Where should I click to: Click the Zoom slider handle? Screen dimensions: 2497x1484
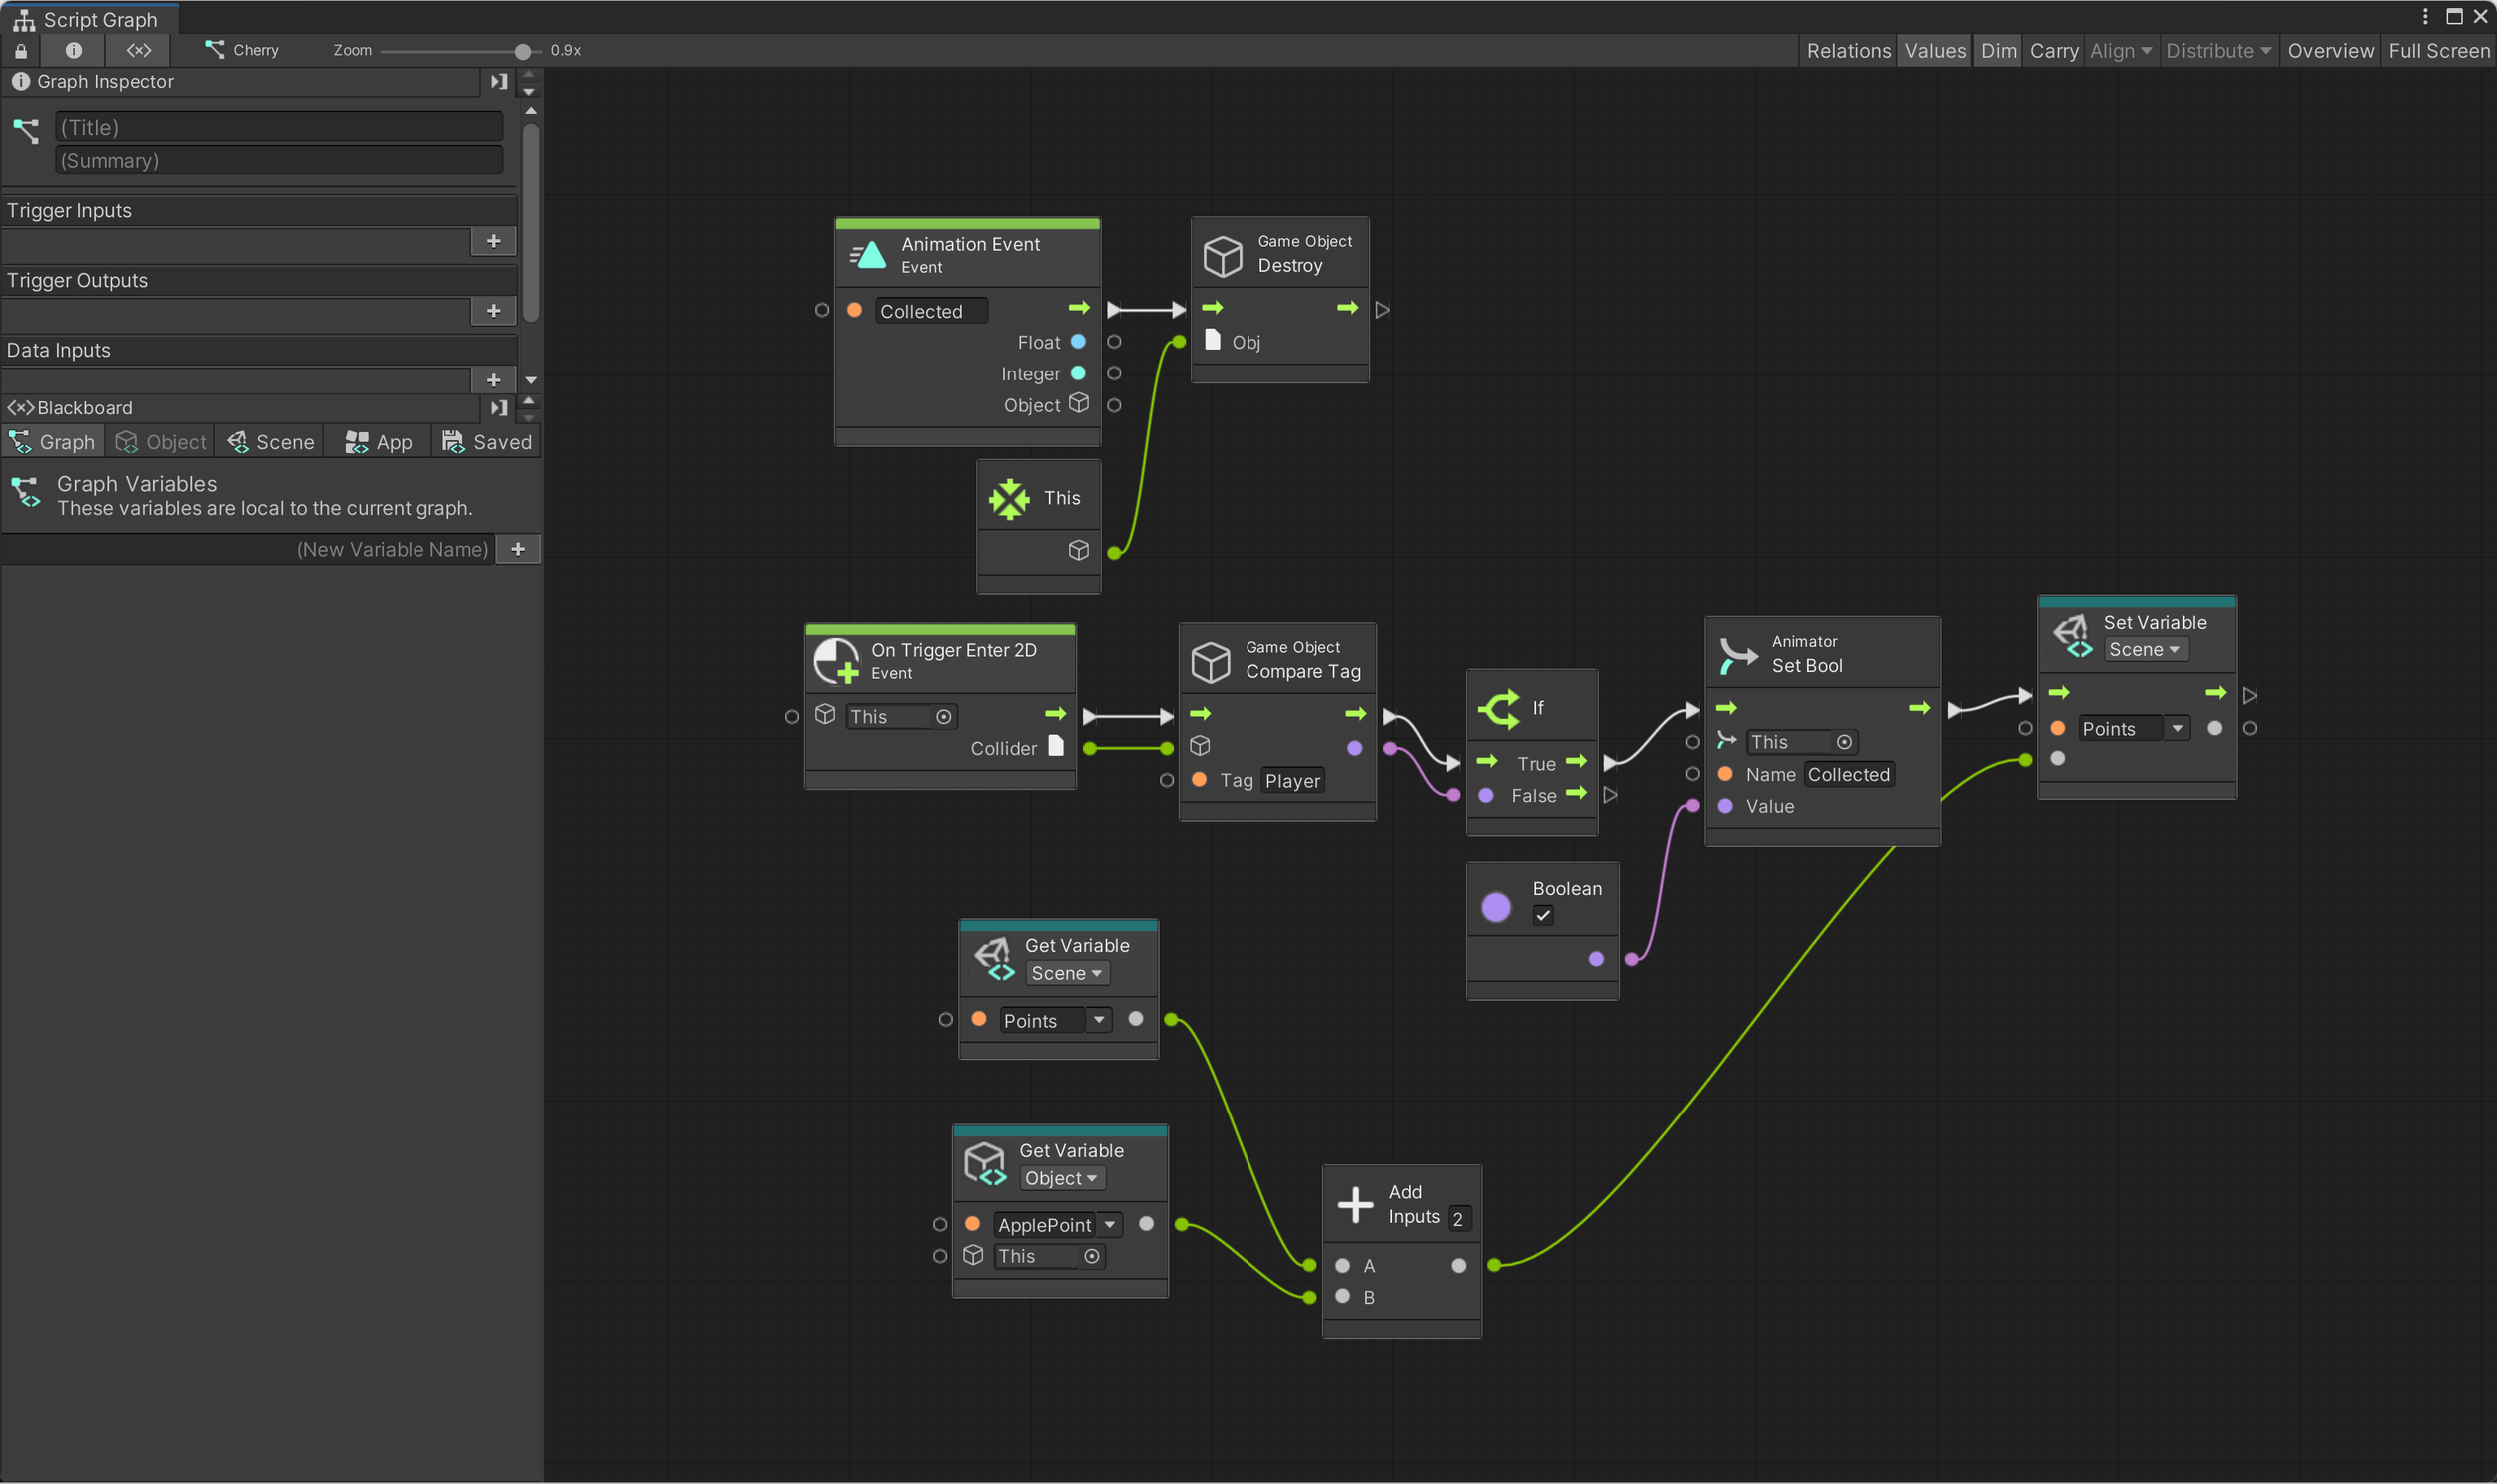tap(523, 50)
